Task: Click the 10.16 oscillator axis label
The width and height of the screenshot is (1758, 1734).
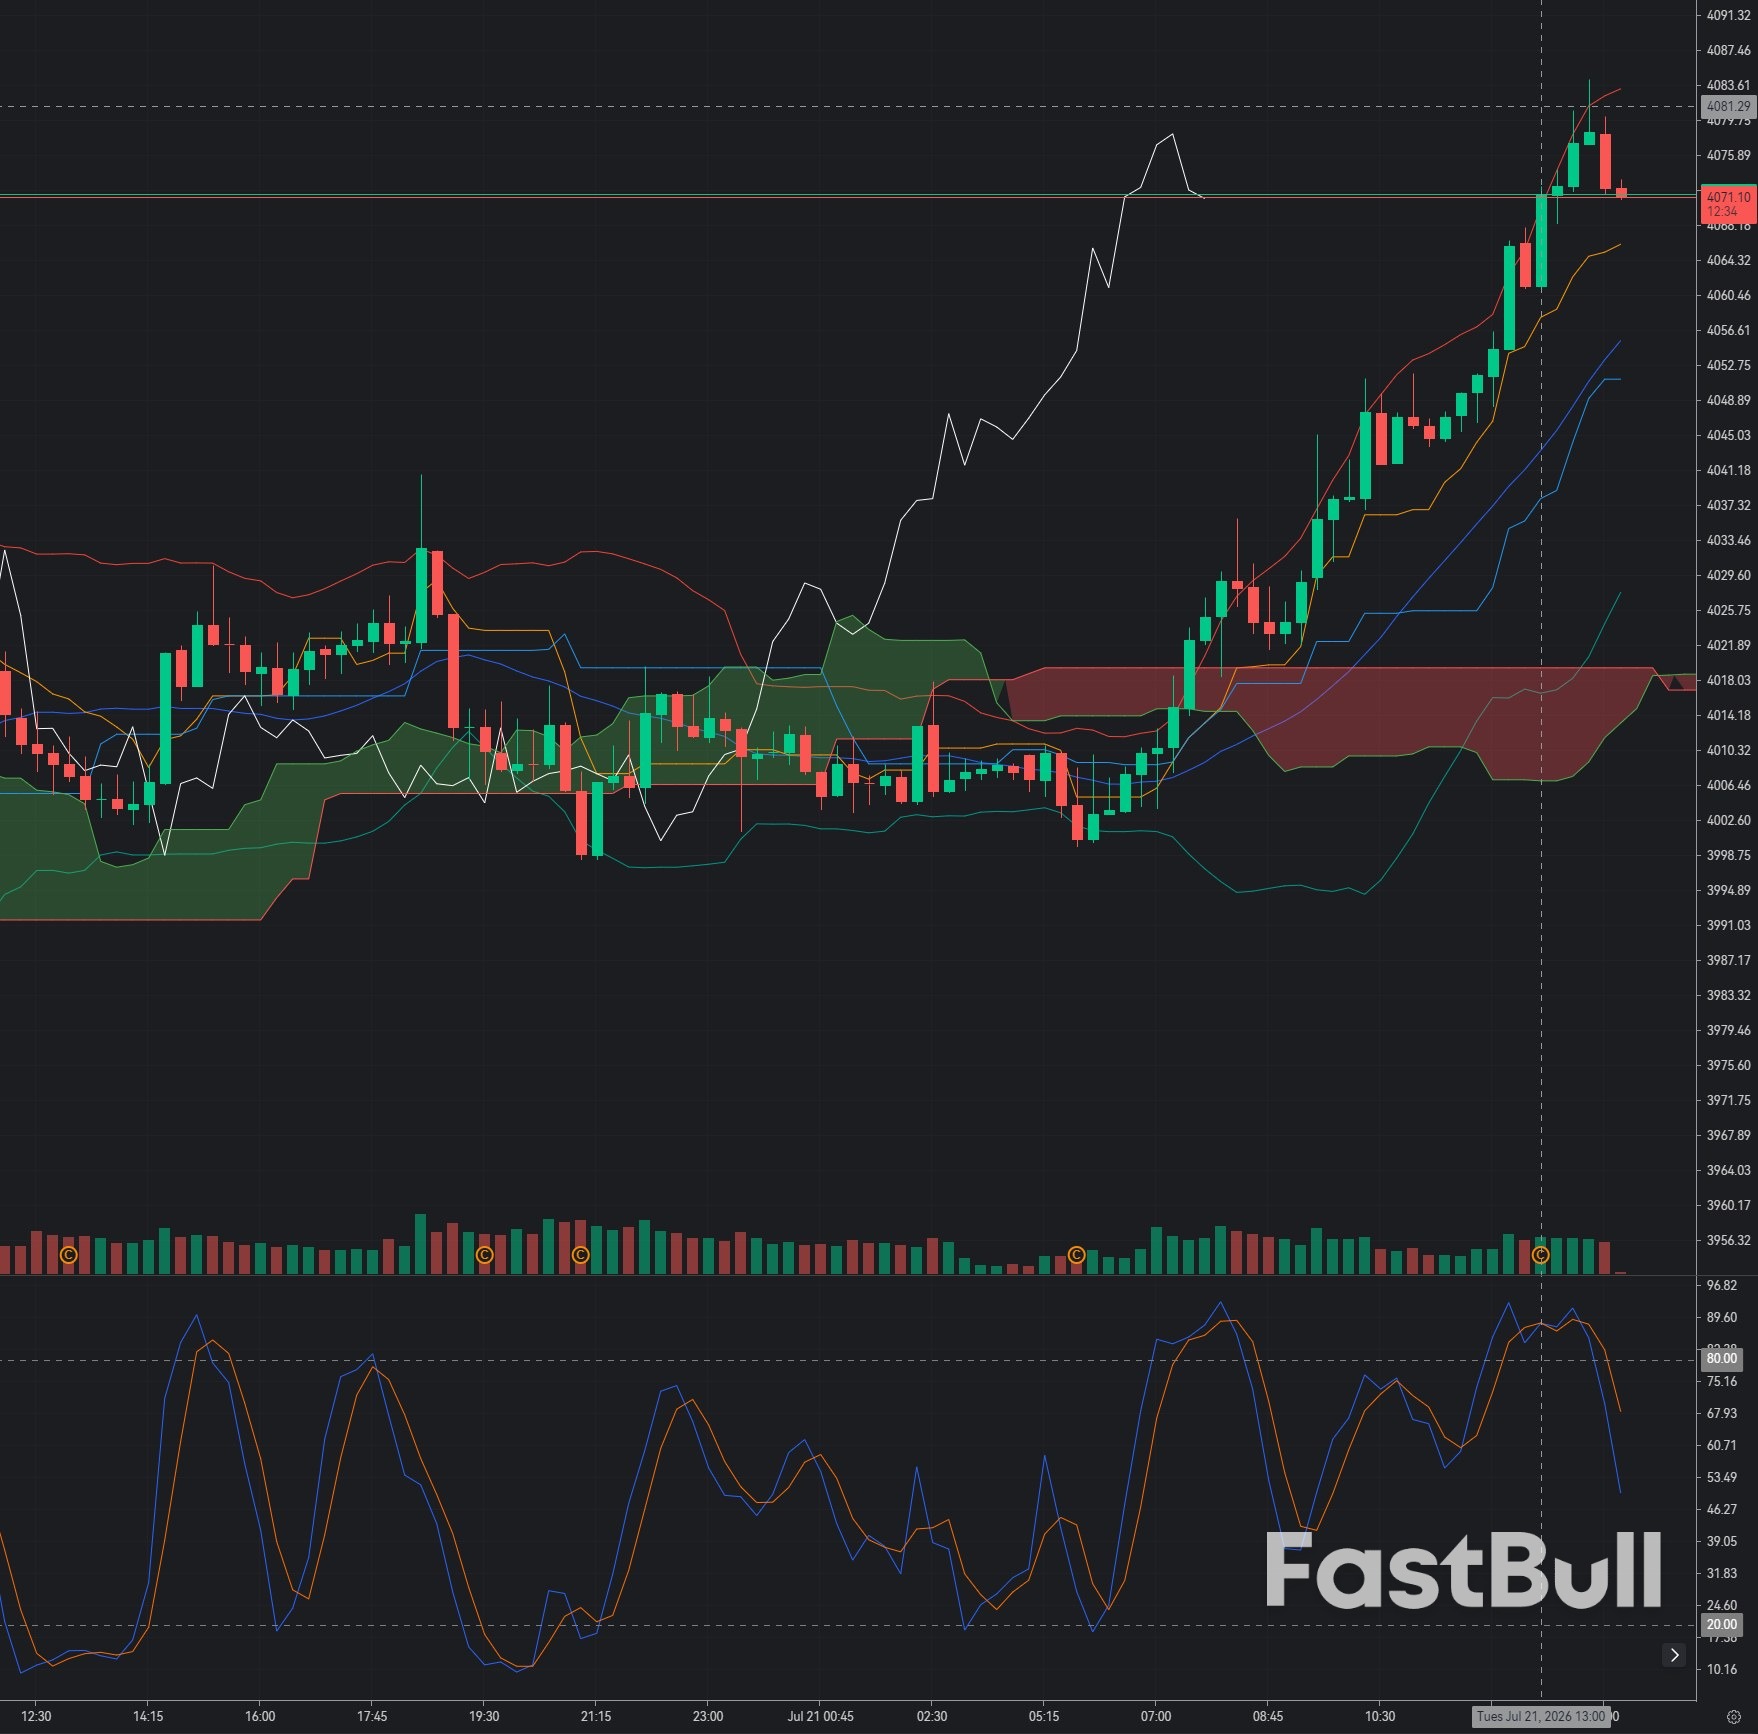Action: 1722,1669
